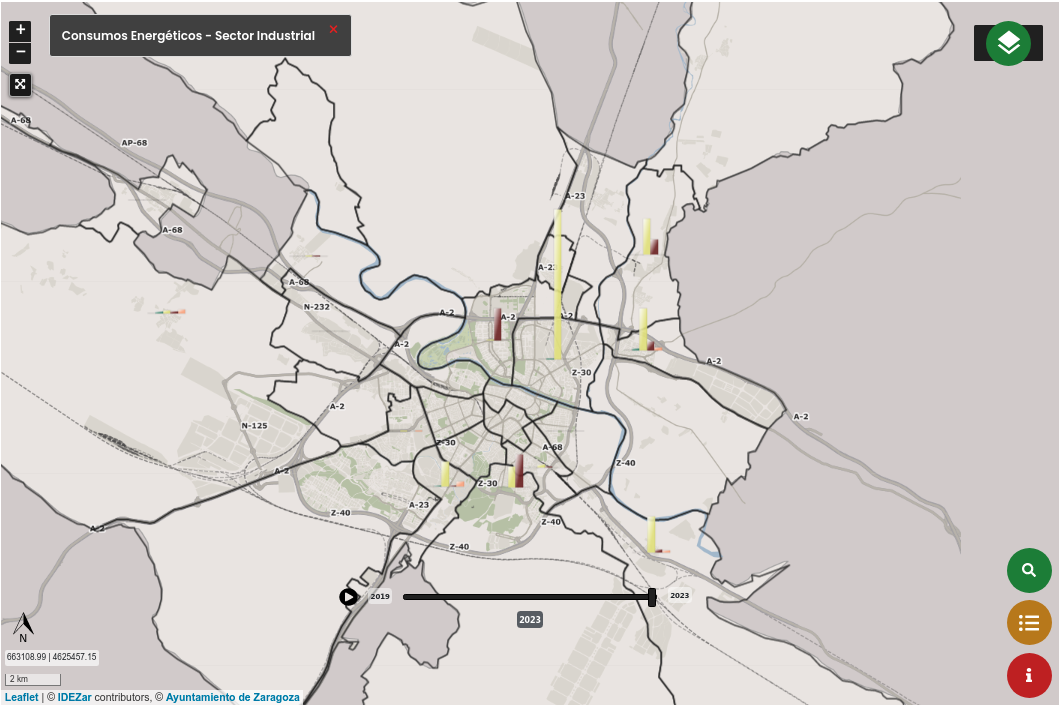Click the time slider handle at 2023
This screenshot has height=706, width=1060.
click(x=652, y=596)
